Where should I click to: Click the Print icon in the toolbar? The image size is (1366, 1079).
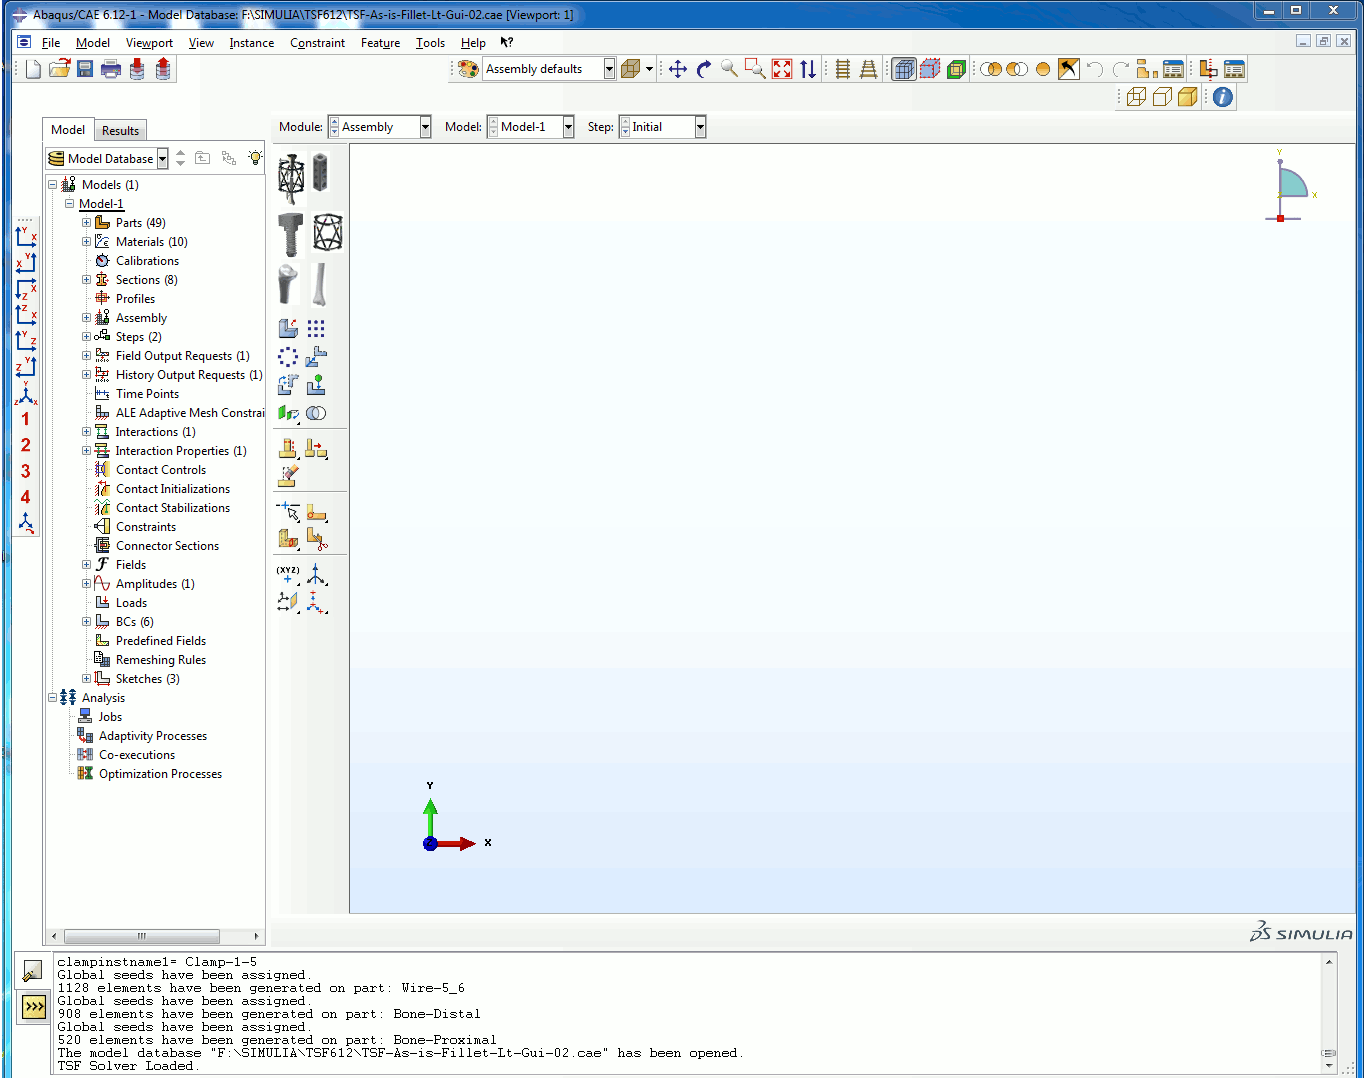111,69
